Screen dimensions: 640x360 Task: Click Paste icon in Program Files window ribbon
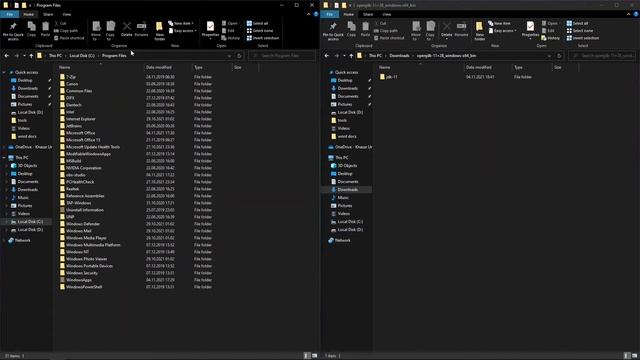(x=45, y=29)
